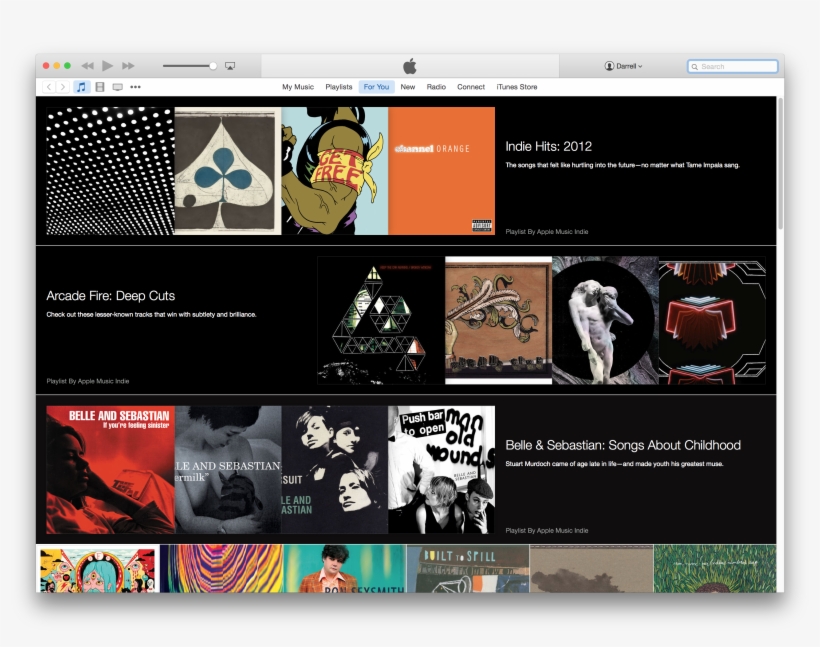The width and height of the screenshot is (820, 647).
Task: Select the Ron Sexsmith album cover
Action: coord(345,569)
